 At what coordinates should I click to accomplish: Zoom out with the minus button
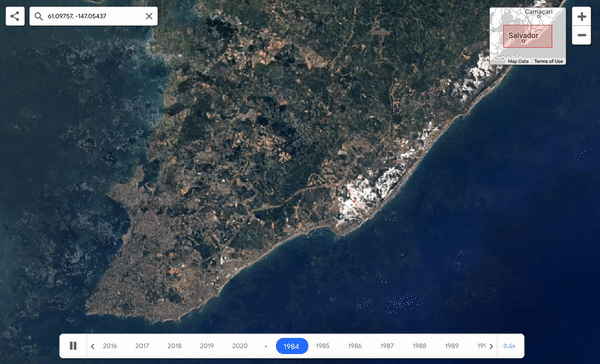[x=582, y=35]
